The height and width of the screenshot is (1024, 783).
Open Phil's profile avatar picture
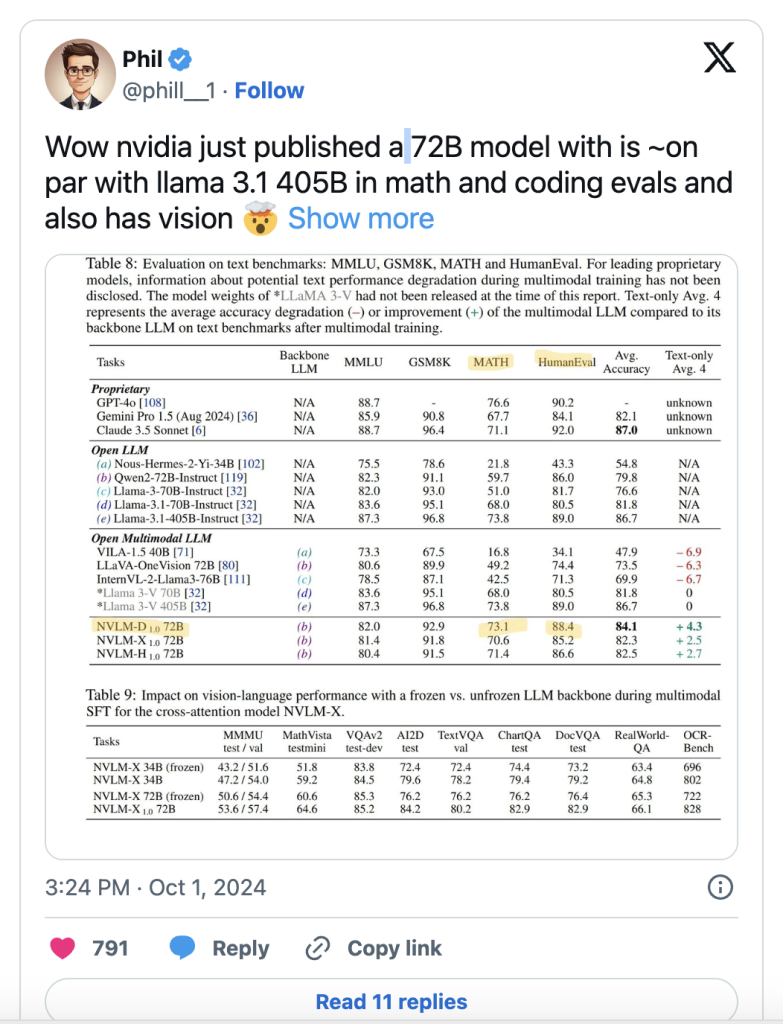79,77
